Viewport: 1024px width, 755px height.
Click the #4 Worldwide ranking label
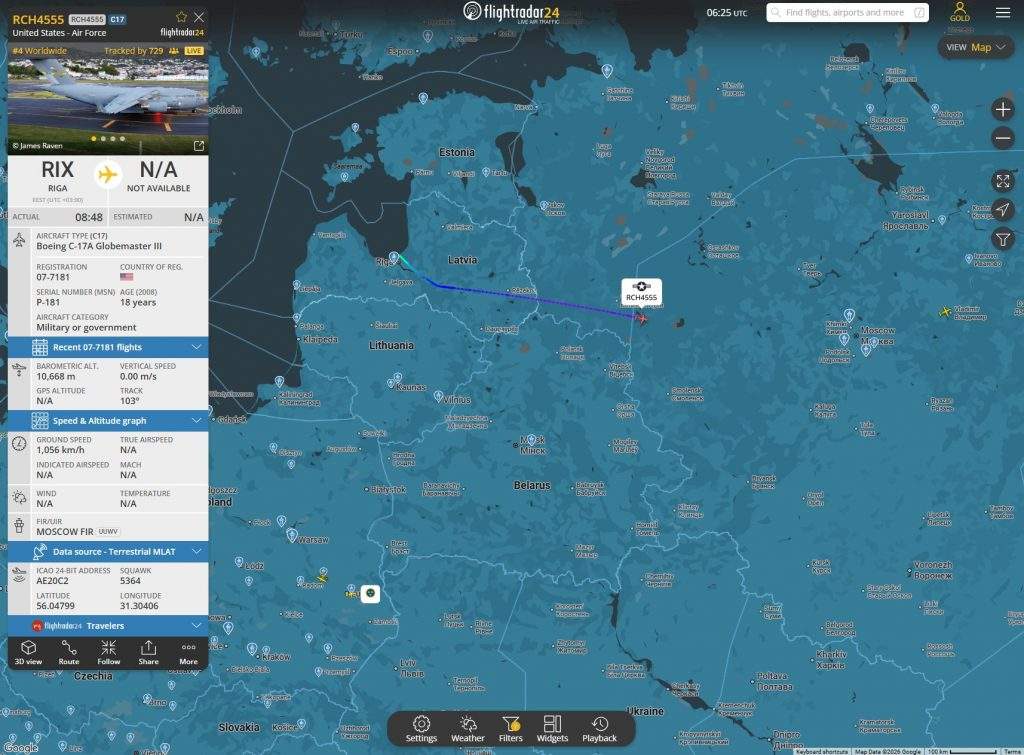(x=40, y=50)
